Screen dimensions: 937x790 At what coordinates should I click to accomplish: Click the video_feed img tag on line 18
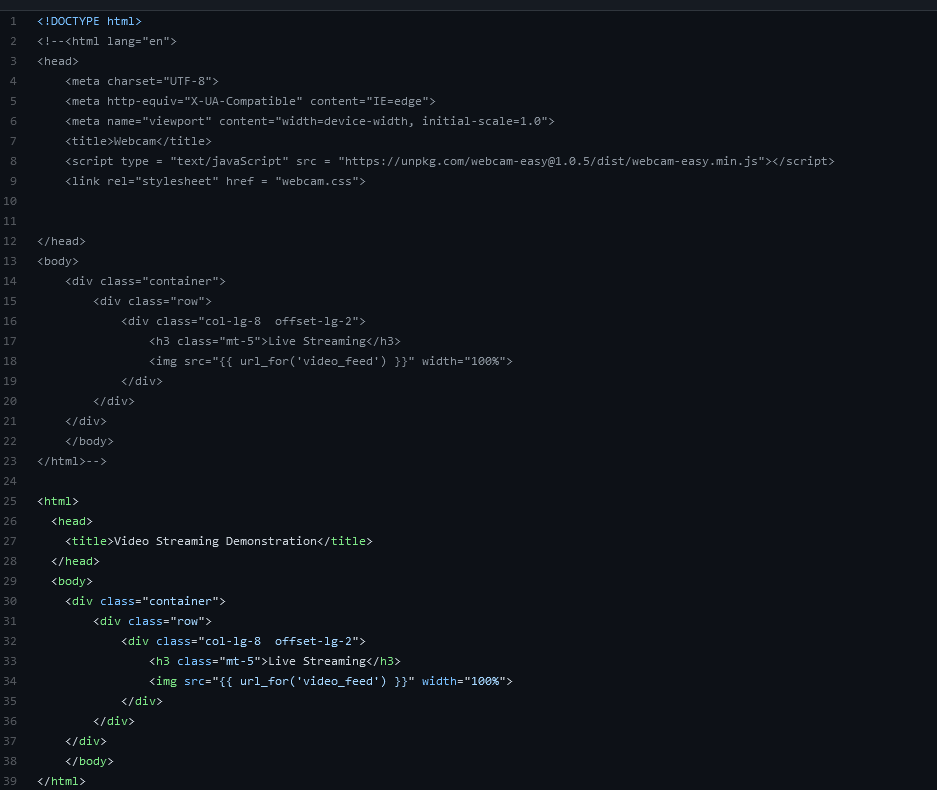coord(330,362)
